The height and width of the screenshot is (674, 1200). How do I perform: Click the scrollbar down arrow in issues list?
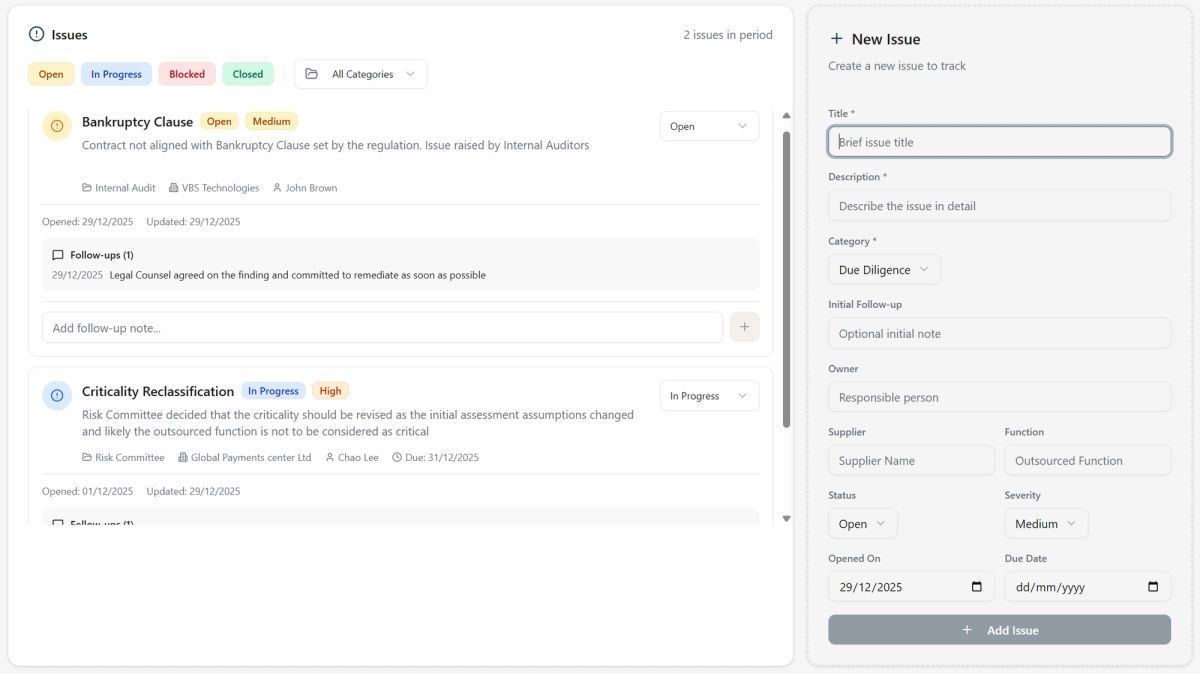tap(786, 518)
